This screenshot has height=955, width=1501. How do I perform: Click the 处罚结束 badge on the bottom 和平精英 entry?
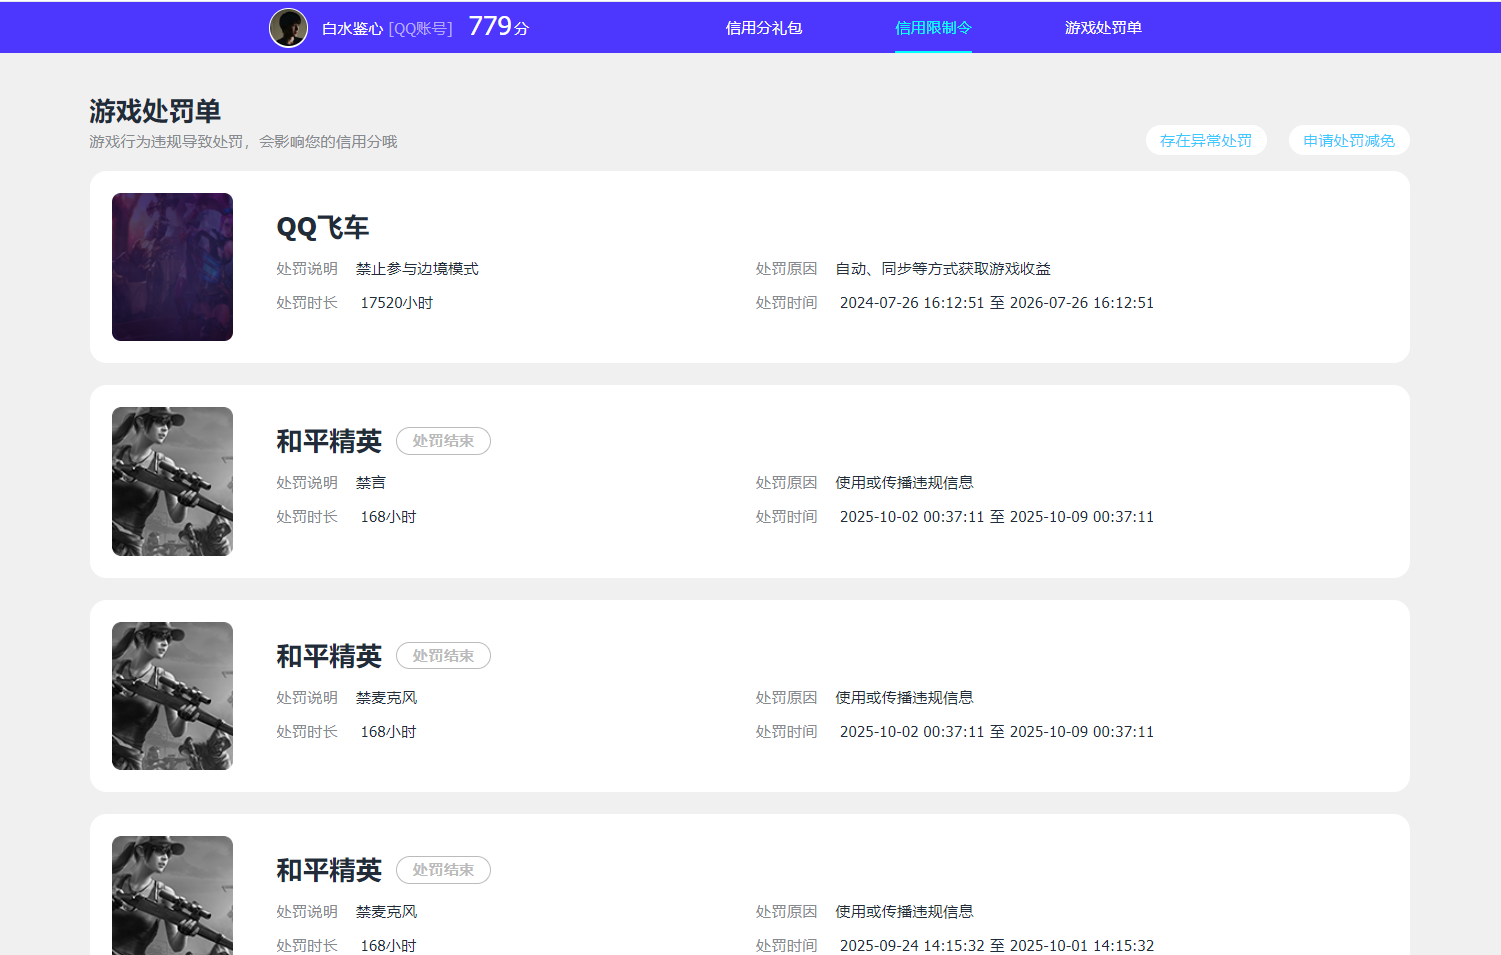pyautogui.click(x=443, y=870)
